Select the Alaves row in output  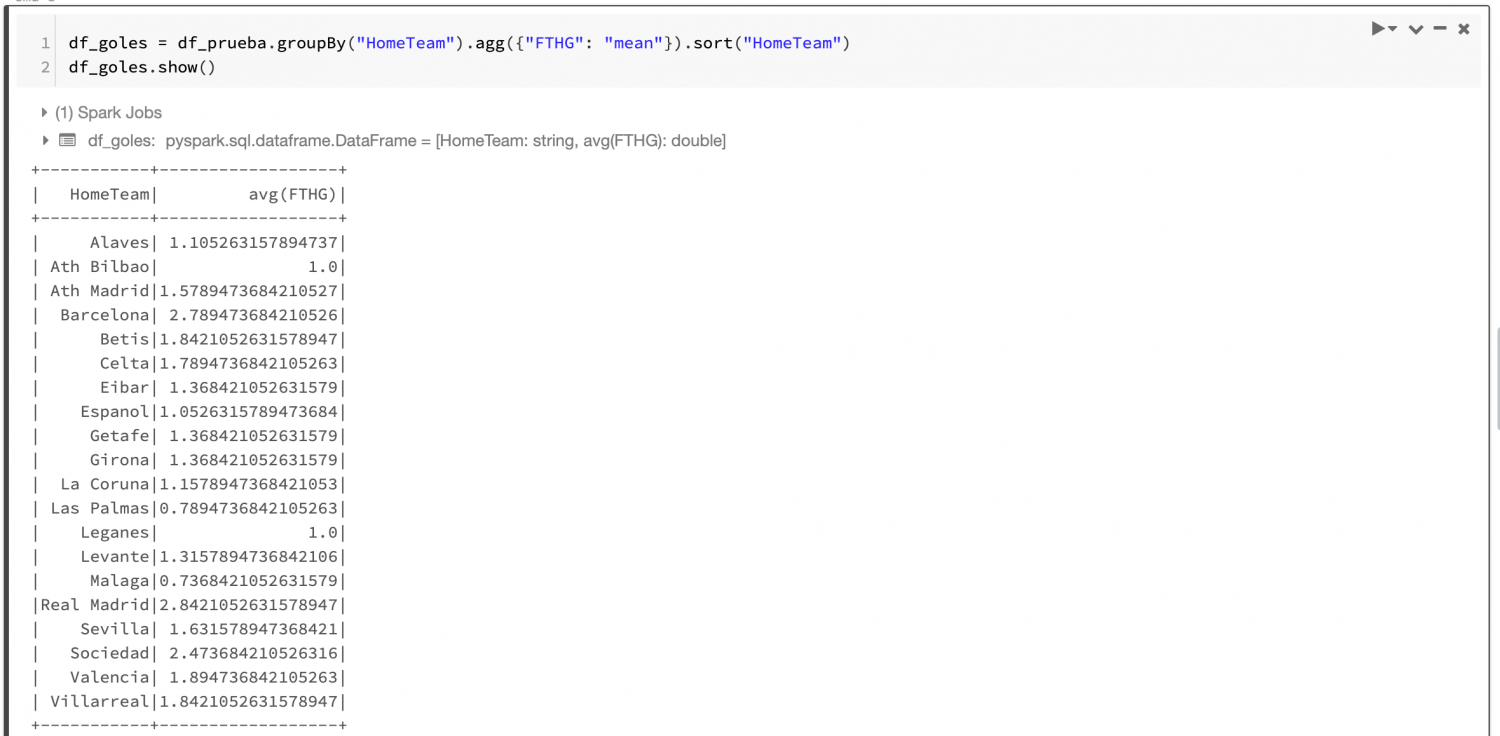click(x=190, y=242)
